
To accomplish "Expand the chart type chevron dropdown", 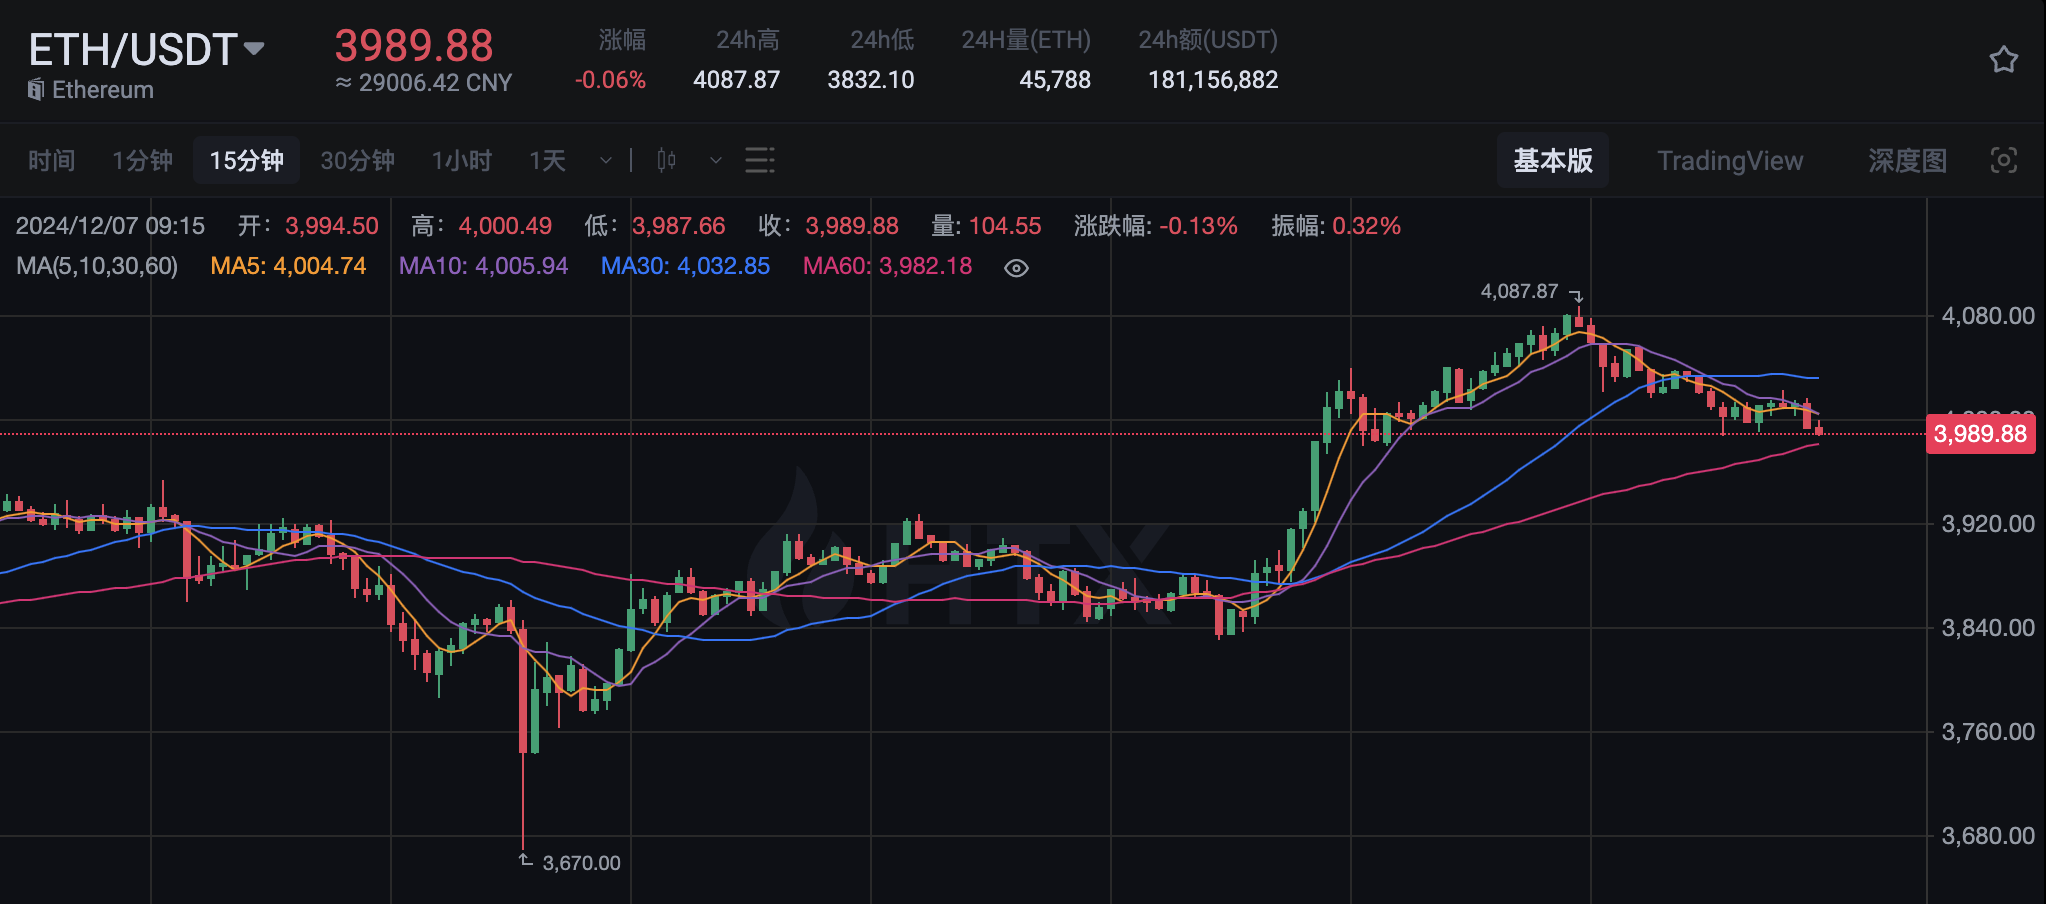I will point(715,160).
